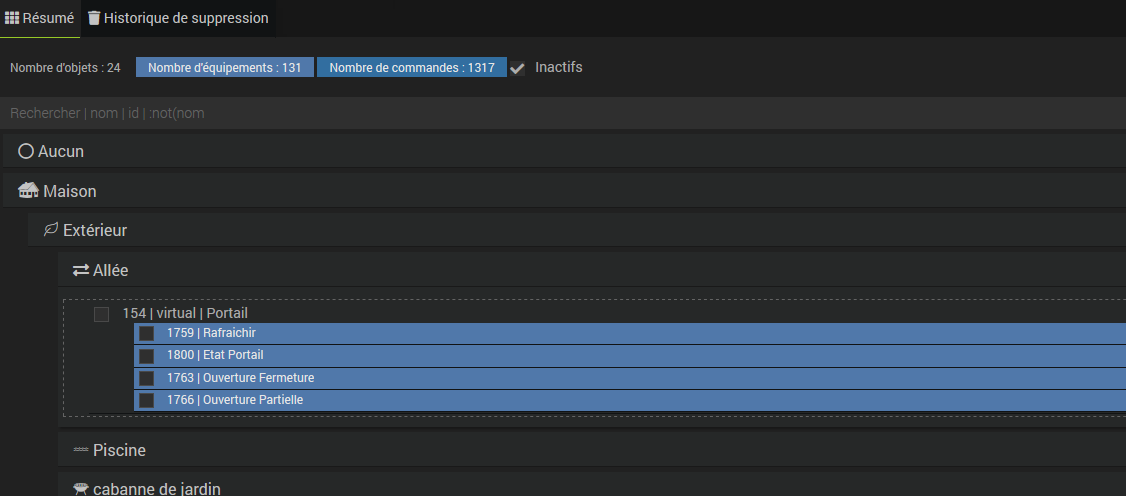Toggle the Inactifs checkbox
This screenshot has height=496, width=1126.
[x=518, y=68]
